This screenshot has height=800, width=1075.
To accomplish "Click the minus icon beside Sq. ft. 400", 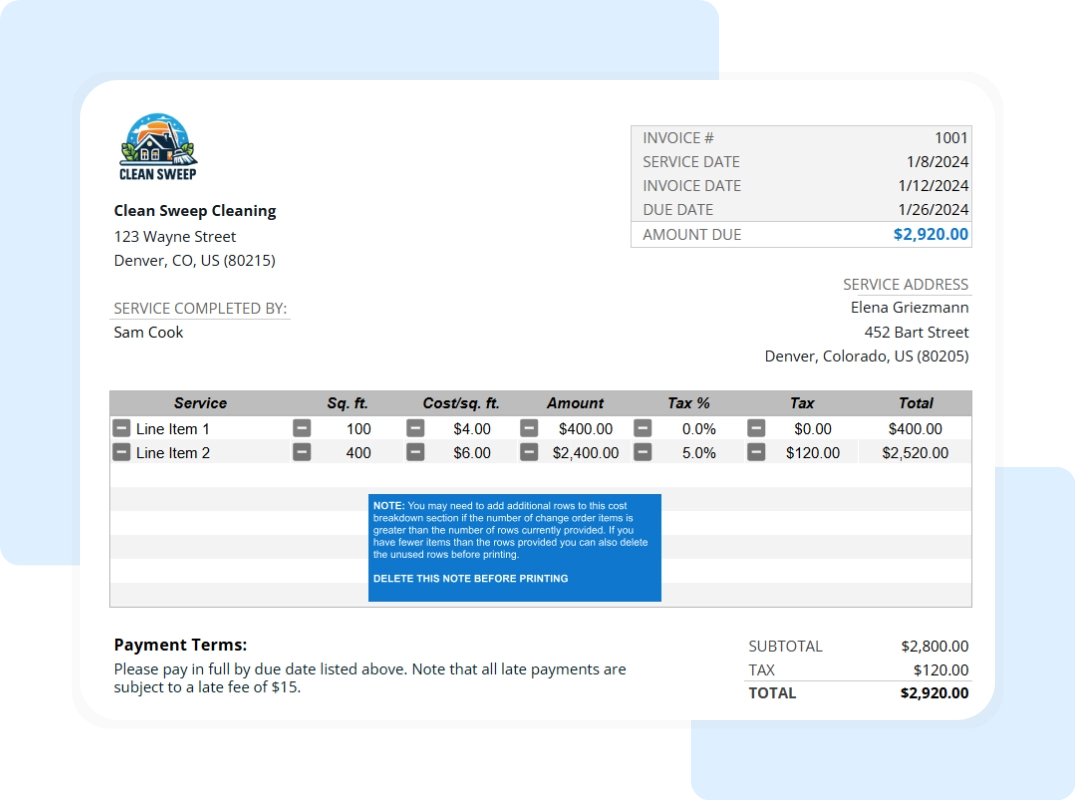I will (301, 452).
